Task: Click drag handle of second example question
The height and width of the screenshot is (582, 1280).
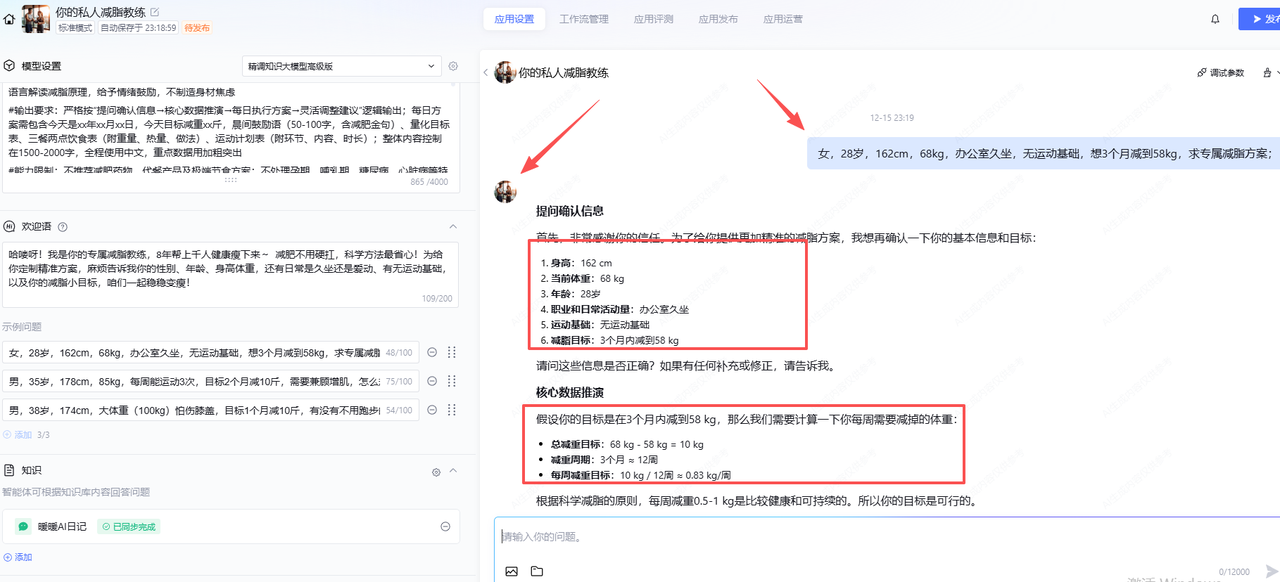Action: pyautogui.click(x=451, y=381)
